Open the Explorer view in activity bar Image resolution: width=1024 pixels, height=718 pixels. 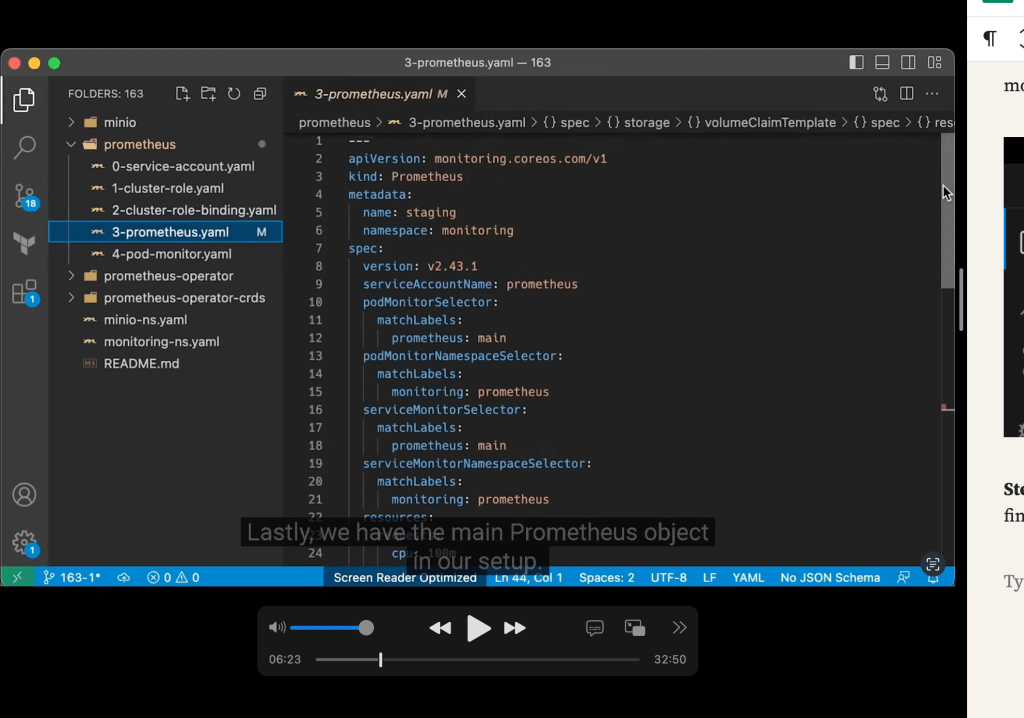tap(24, 99)
